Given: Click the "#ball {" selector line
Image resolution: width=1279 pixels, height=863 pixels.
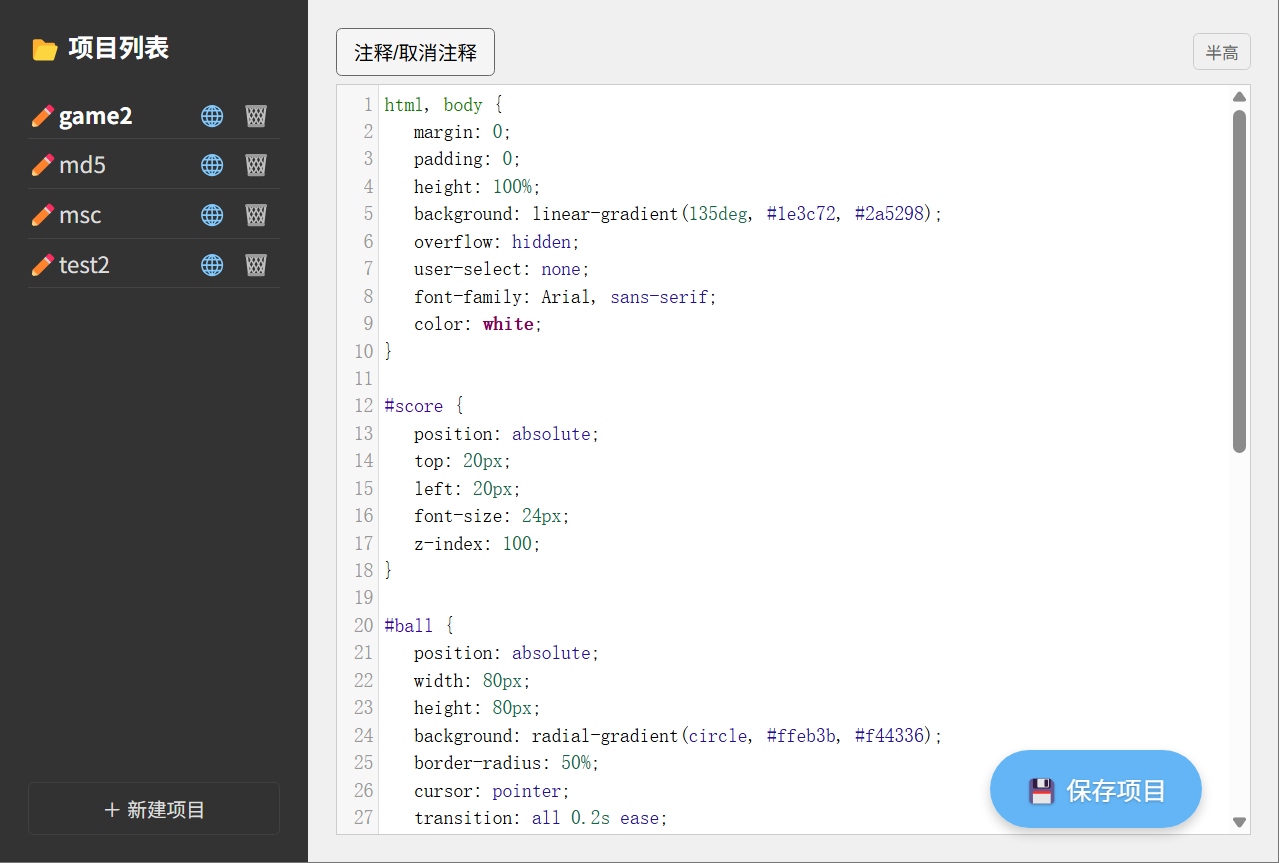Looking at the screenshot, I should click(419, 626).
